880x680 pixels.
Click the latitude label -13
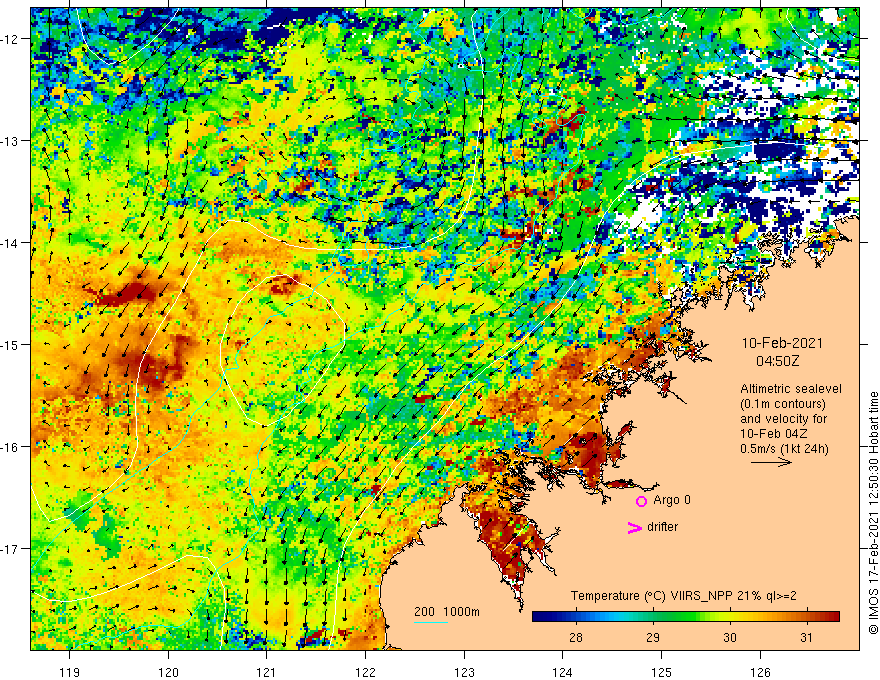tap(11, 141)
